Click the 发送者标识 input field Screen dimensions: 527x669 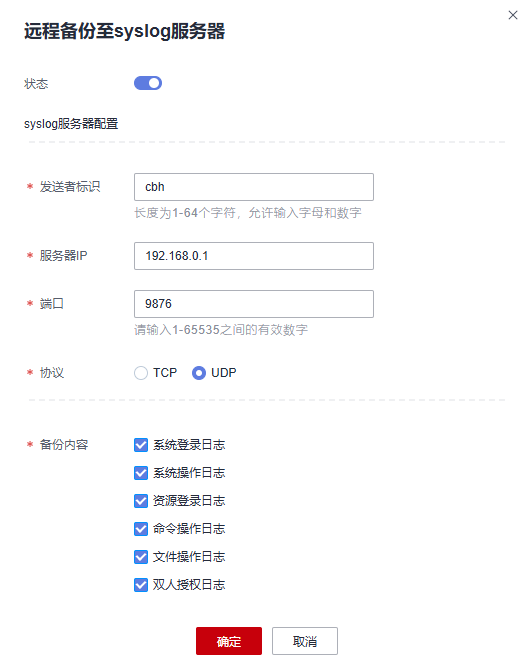point(253,187)
